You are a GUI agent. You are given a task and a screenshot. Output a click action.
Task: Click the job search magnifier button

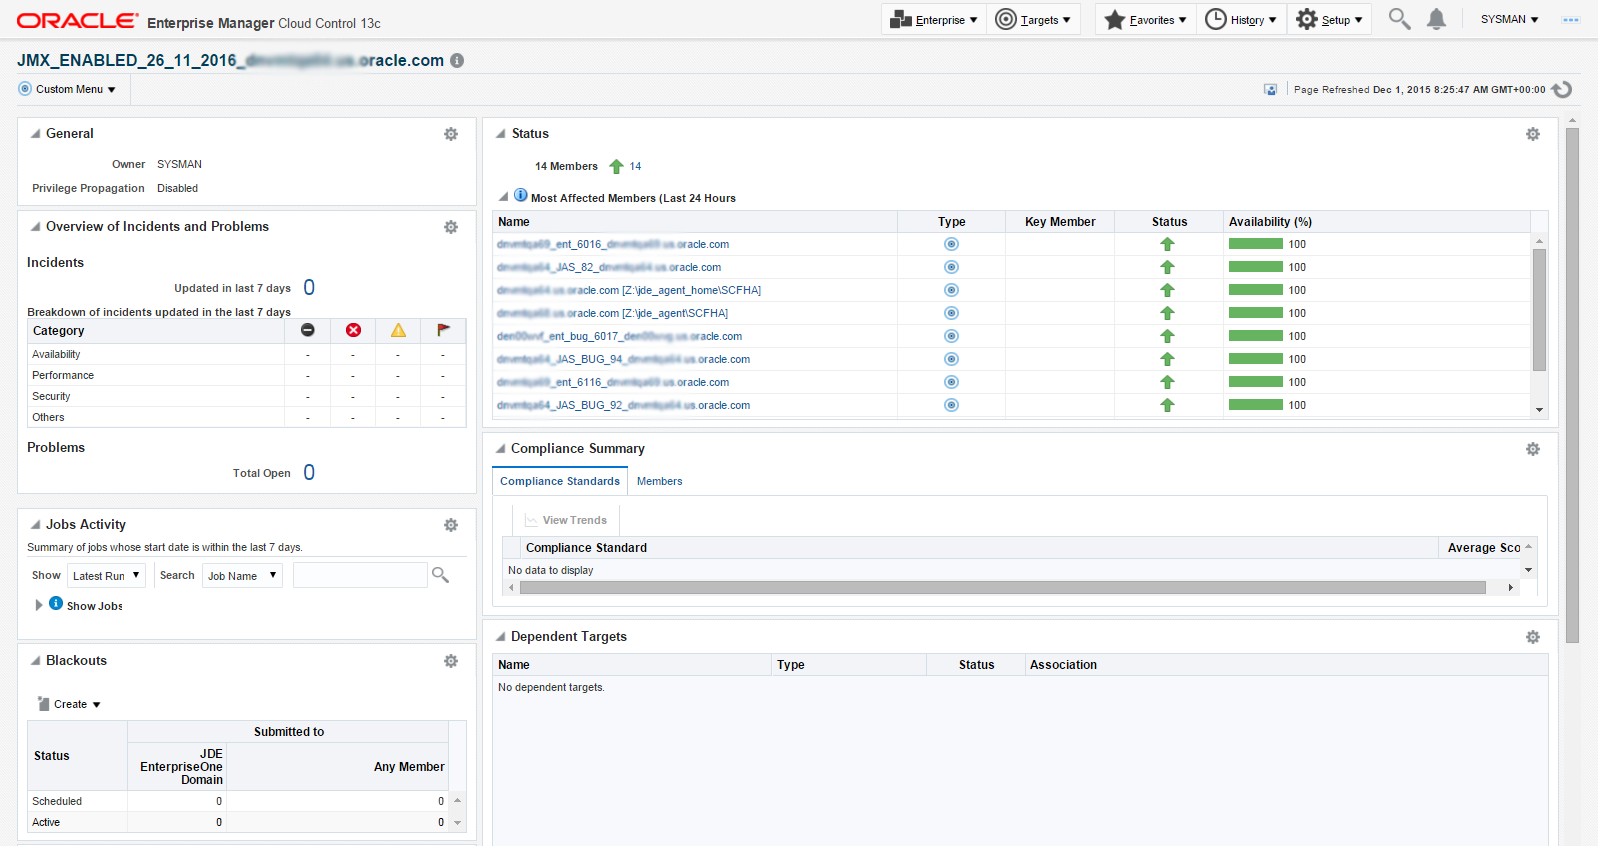[x=440, y=575]
